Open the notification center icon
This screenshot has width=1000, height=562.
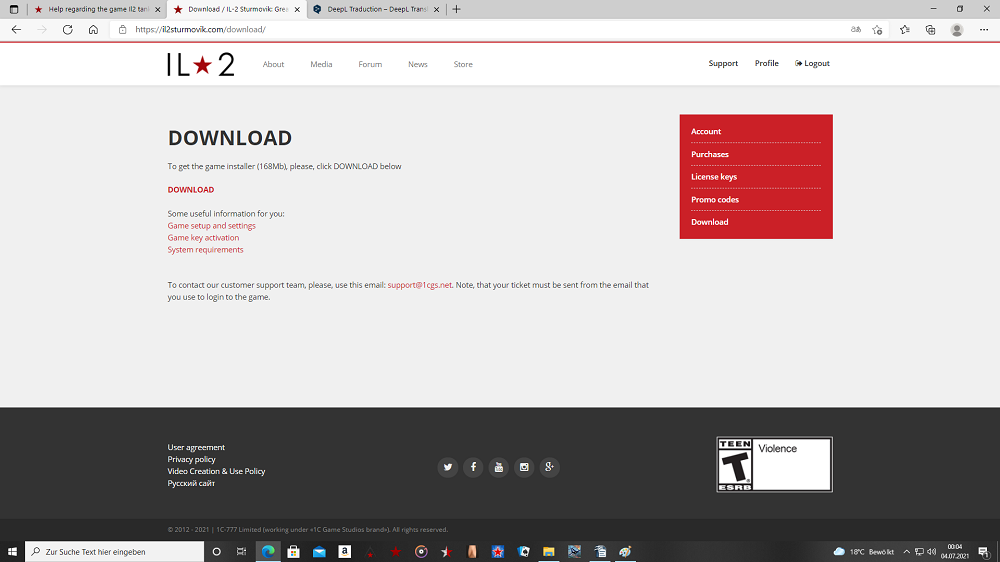pyautogui.click(x=984, y=551)
